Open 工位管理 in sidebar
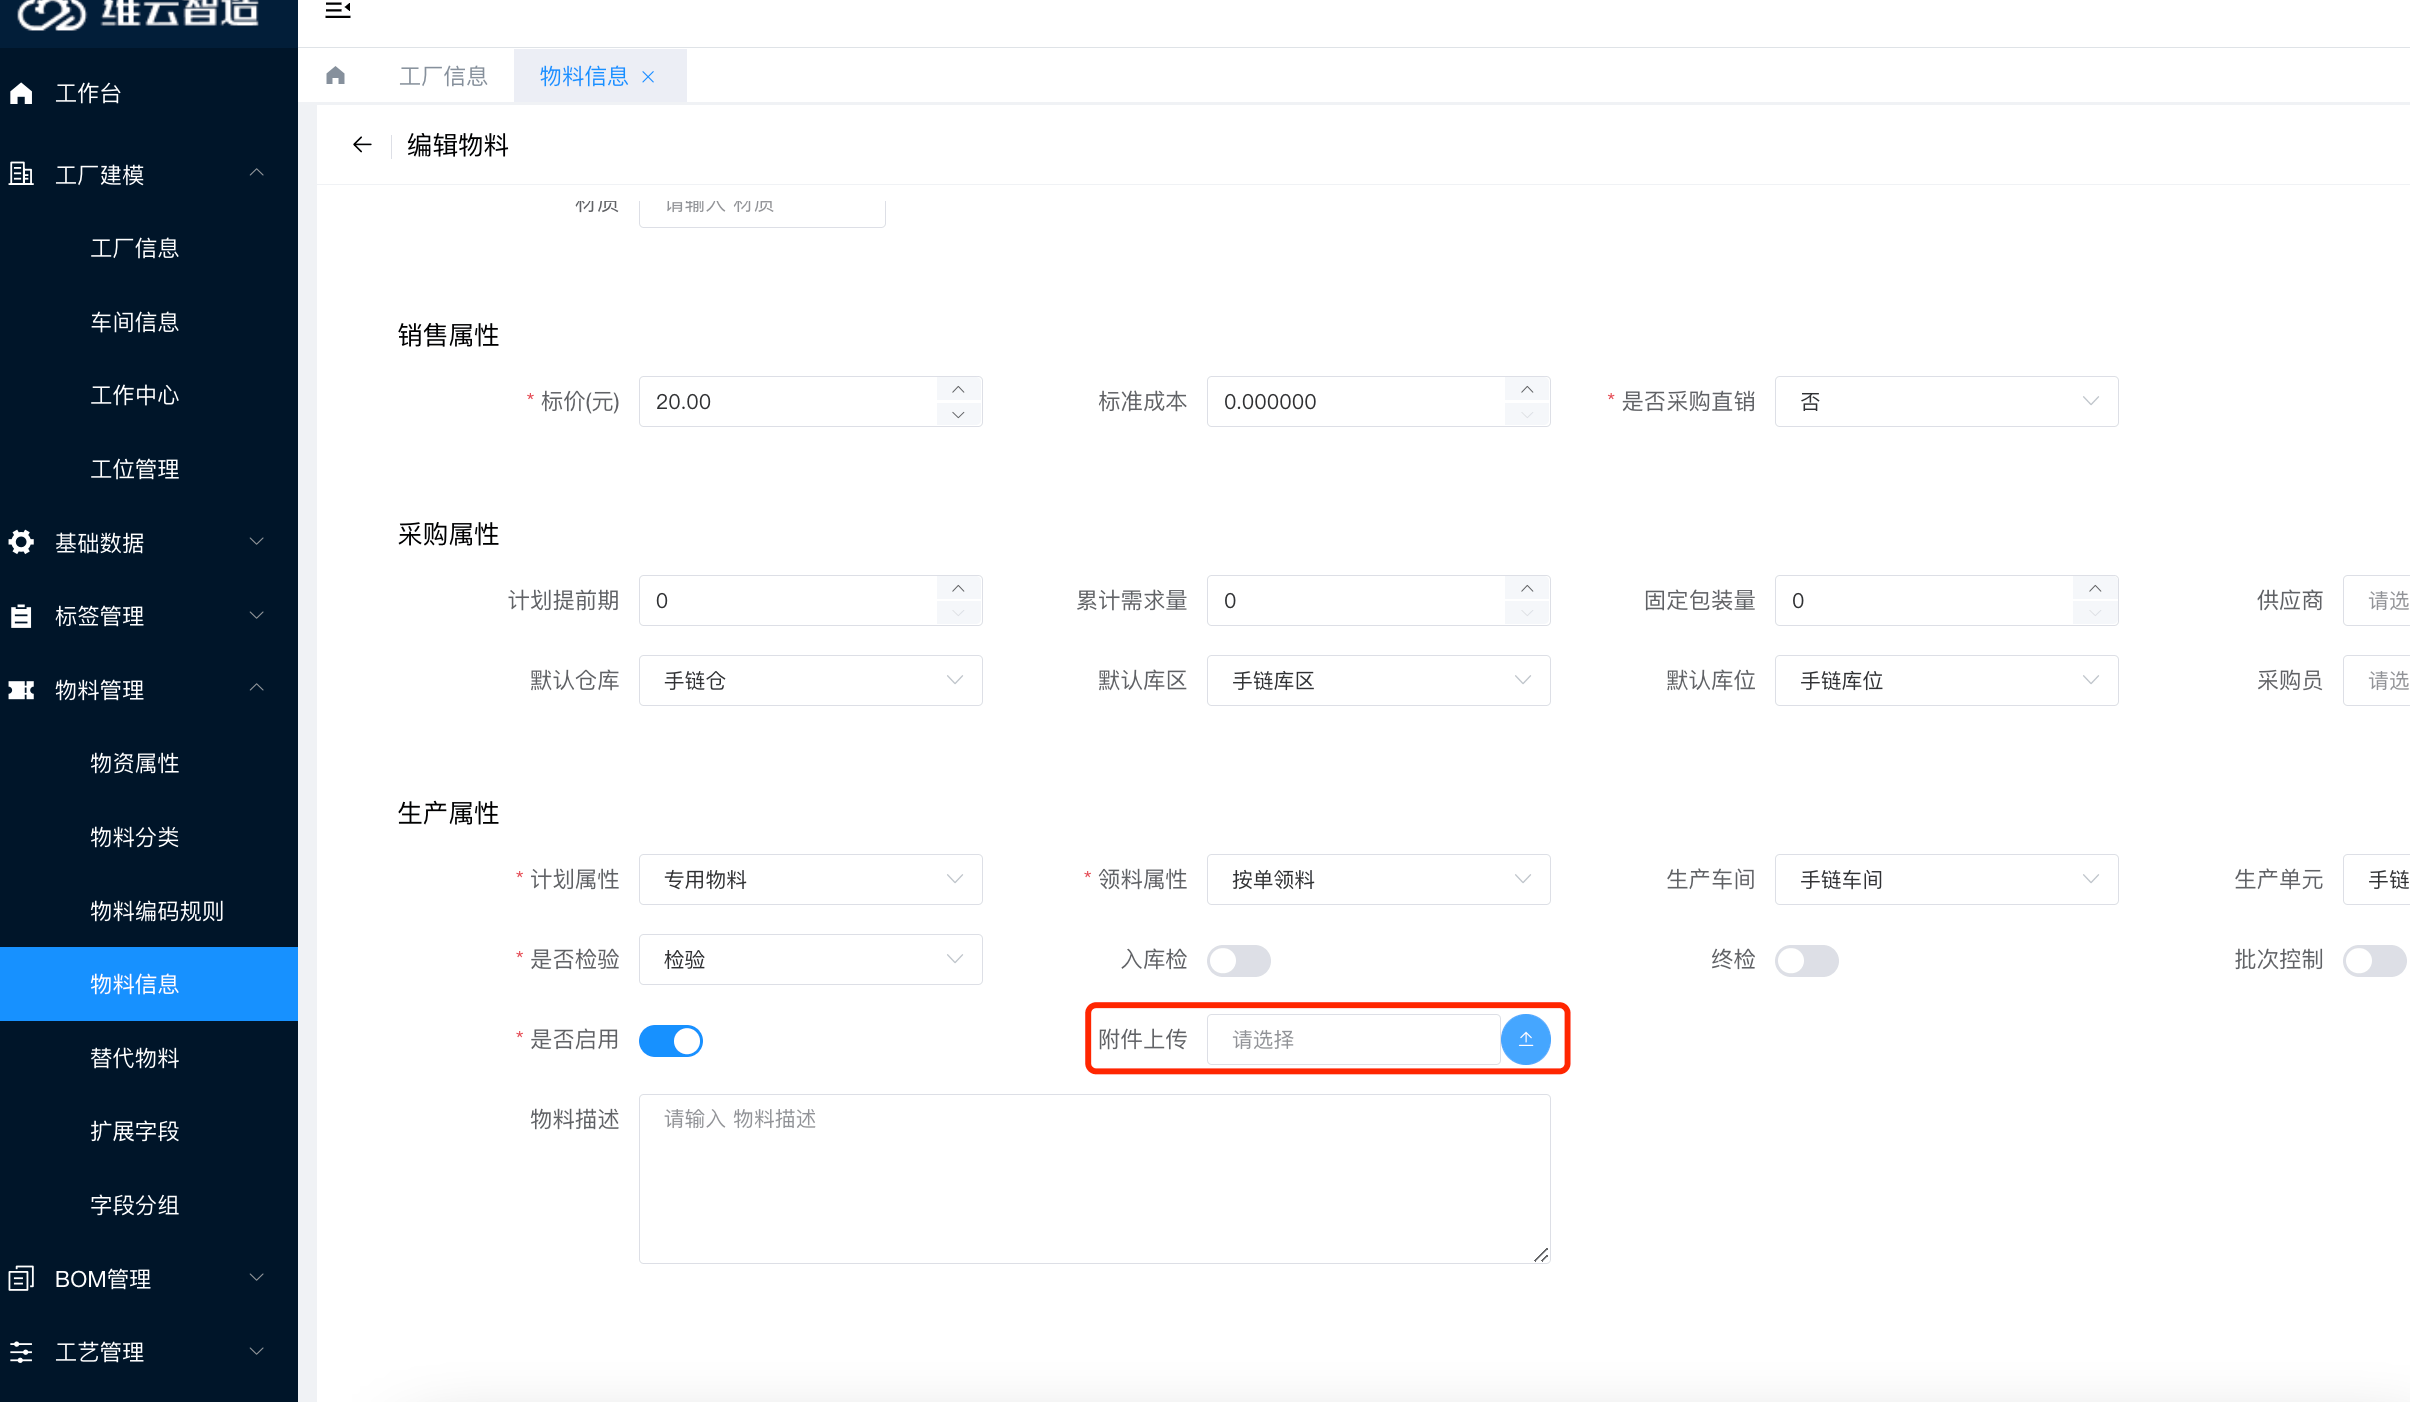This screenshot has width=2410, height=1402. point(134,469)
